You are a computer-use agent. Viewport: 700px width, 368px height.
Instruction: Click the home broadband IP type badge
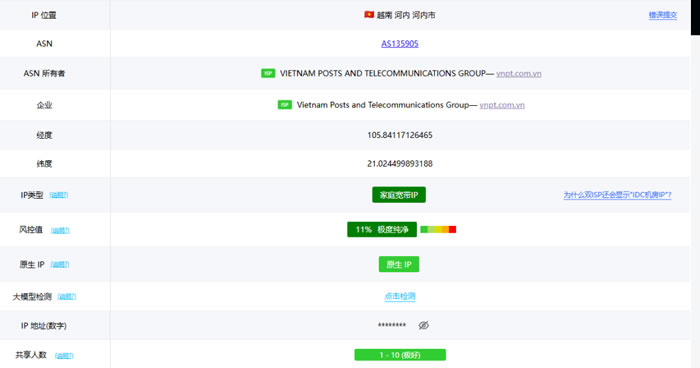(x=399, y=195)
